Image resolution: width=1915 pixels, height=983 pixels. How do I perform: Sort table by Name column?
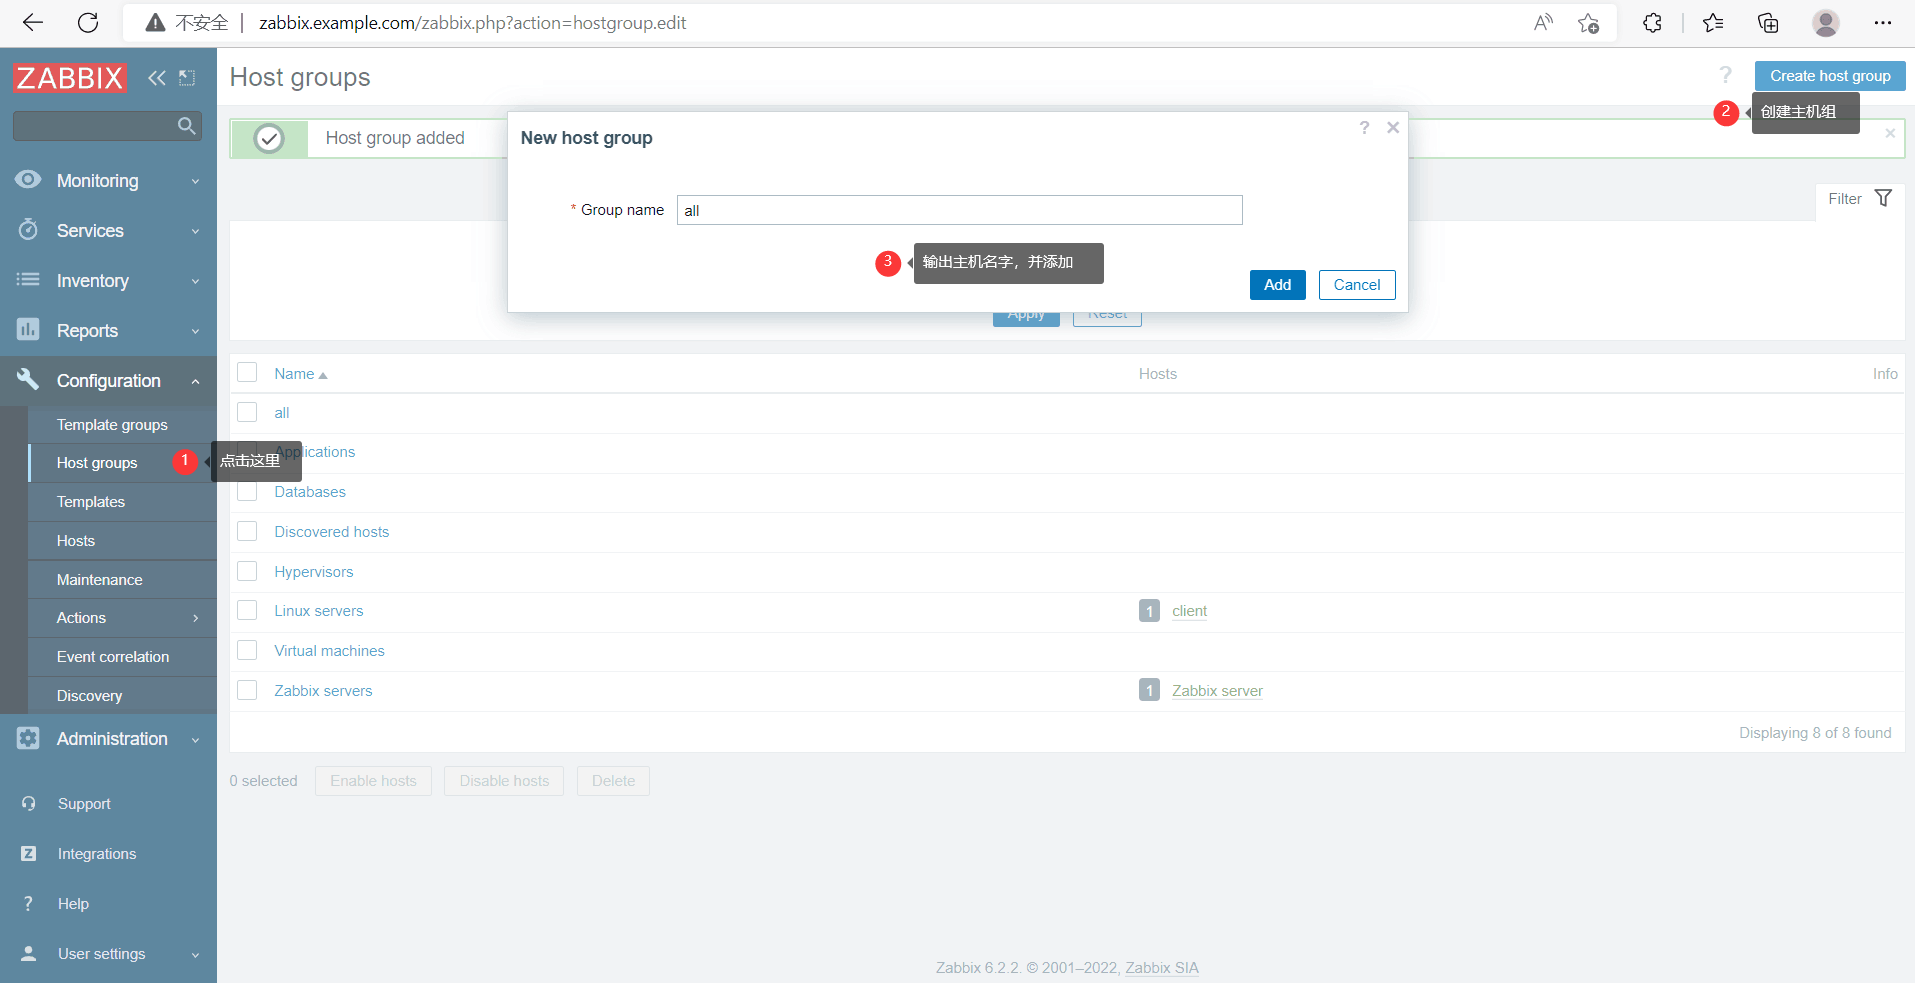301,374
